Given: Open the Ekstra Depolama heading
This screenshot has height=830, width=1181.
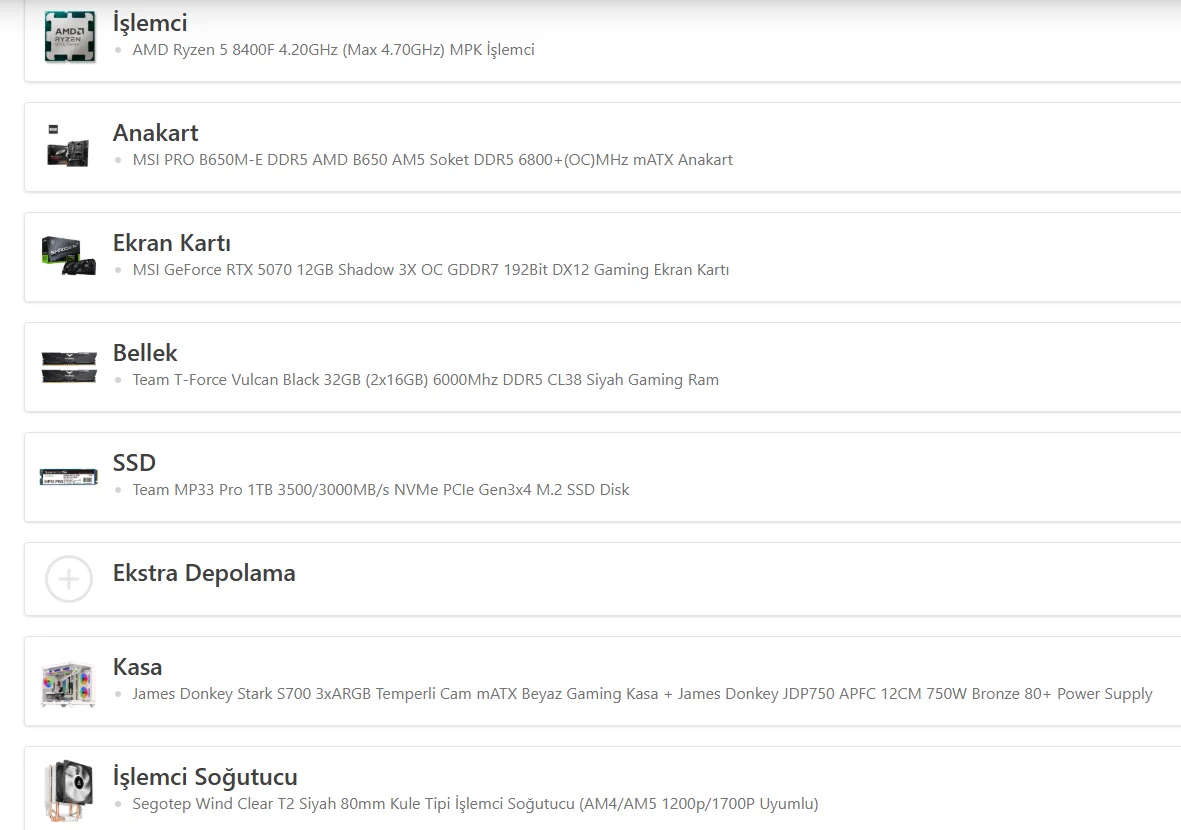Looking at the screenshot, I should coord(204,573).
